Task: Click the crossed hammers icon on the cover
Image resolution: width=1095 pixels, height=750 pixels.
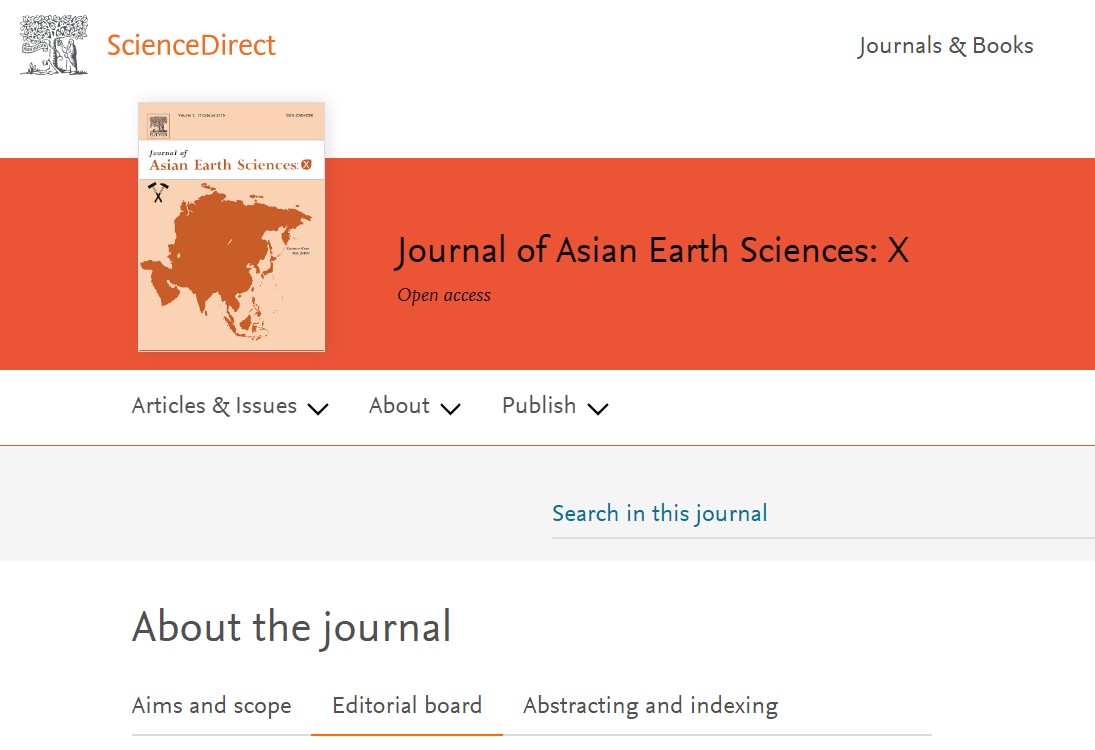Action: tap(159, 192)
